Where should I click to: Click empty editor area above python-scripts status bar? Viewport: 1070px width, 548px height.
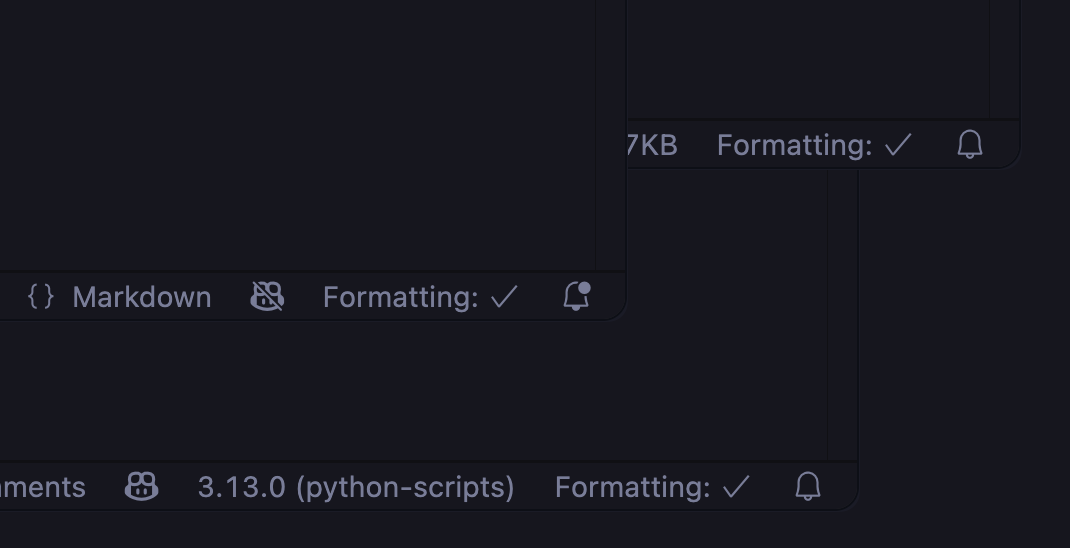pyautogui.click(x=400, y=400)
